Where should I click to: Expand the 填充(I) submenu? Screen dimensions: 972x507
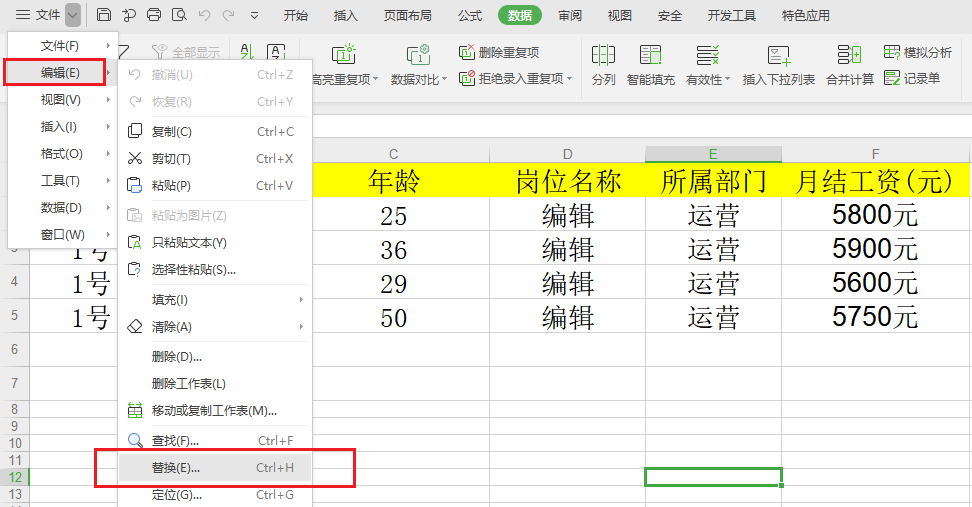pyautogui.click(x=214, y=300)
